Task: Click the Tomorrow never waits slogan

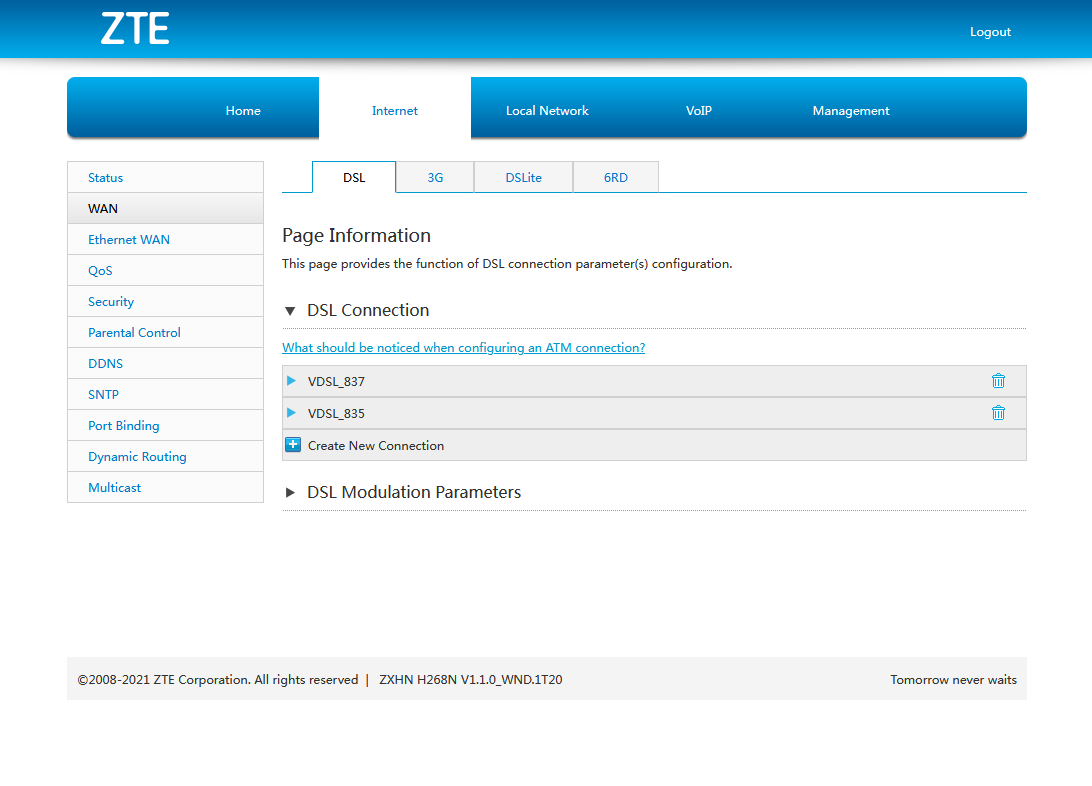Action: coord(953,679)
